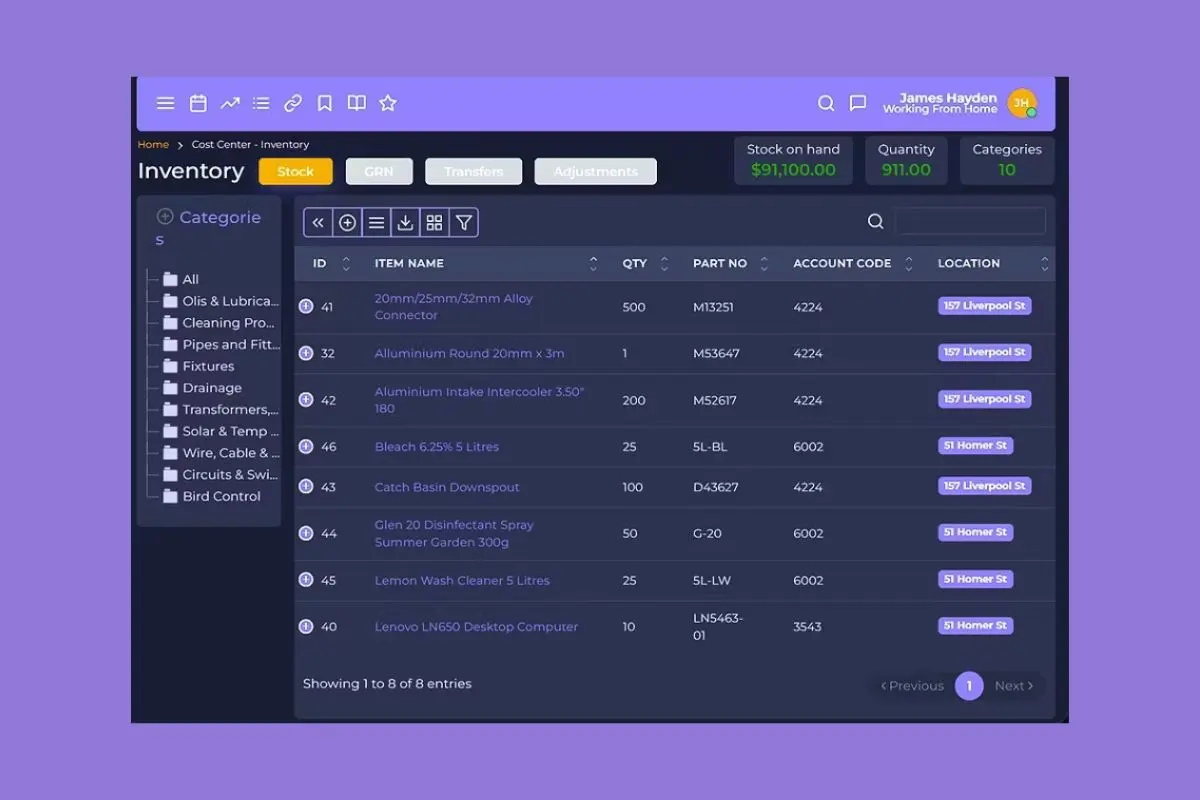Screen dimensions: 1200x800
Task: Open the chat messages icon
Action: (x=858, y=103)
